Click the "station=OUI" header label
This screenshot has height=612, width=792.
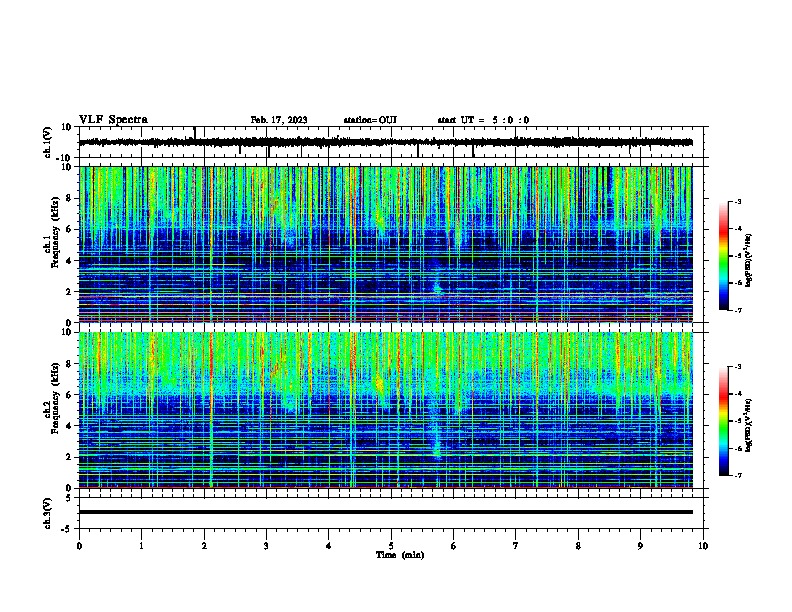pos(370,120)
